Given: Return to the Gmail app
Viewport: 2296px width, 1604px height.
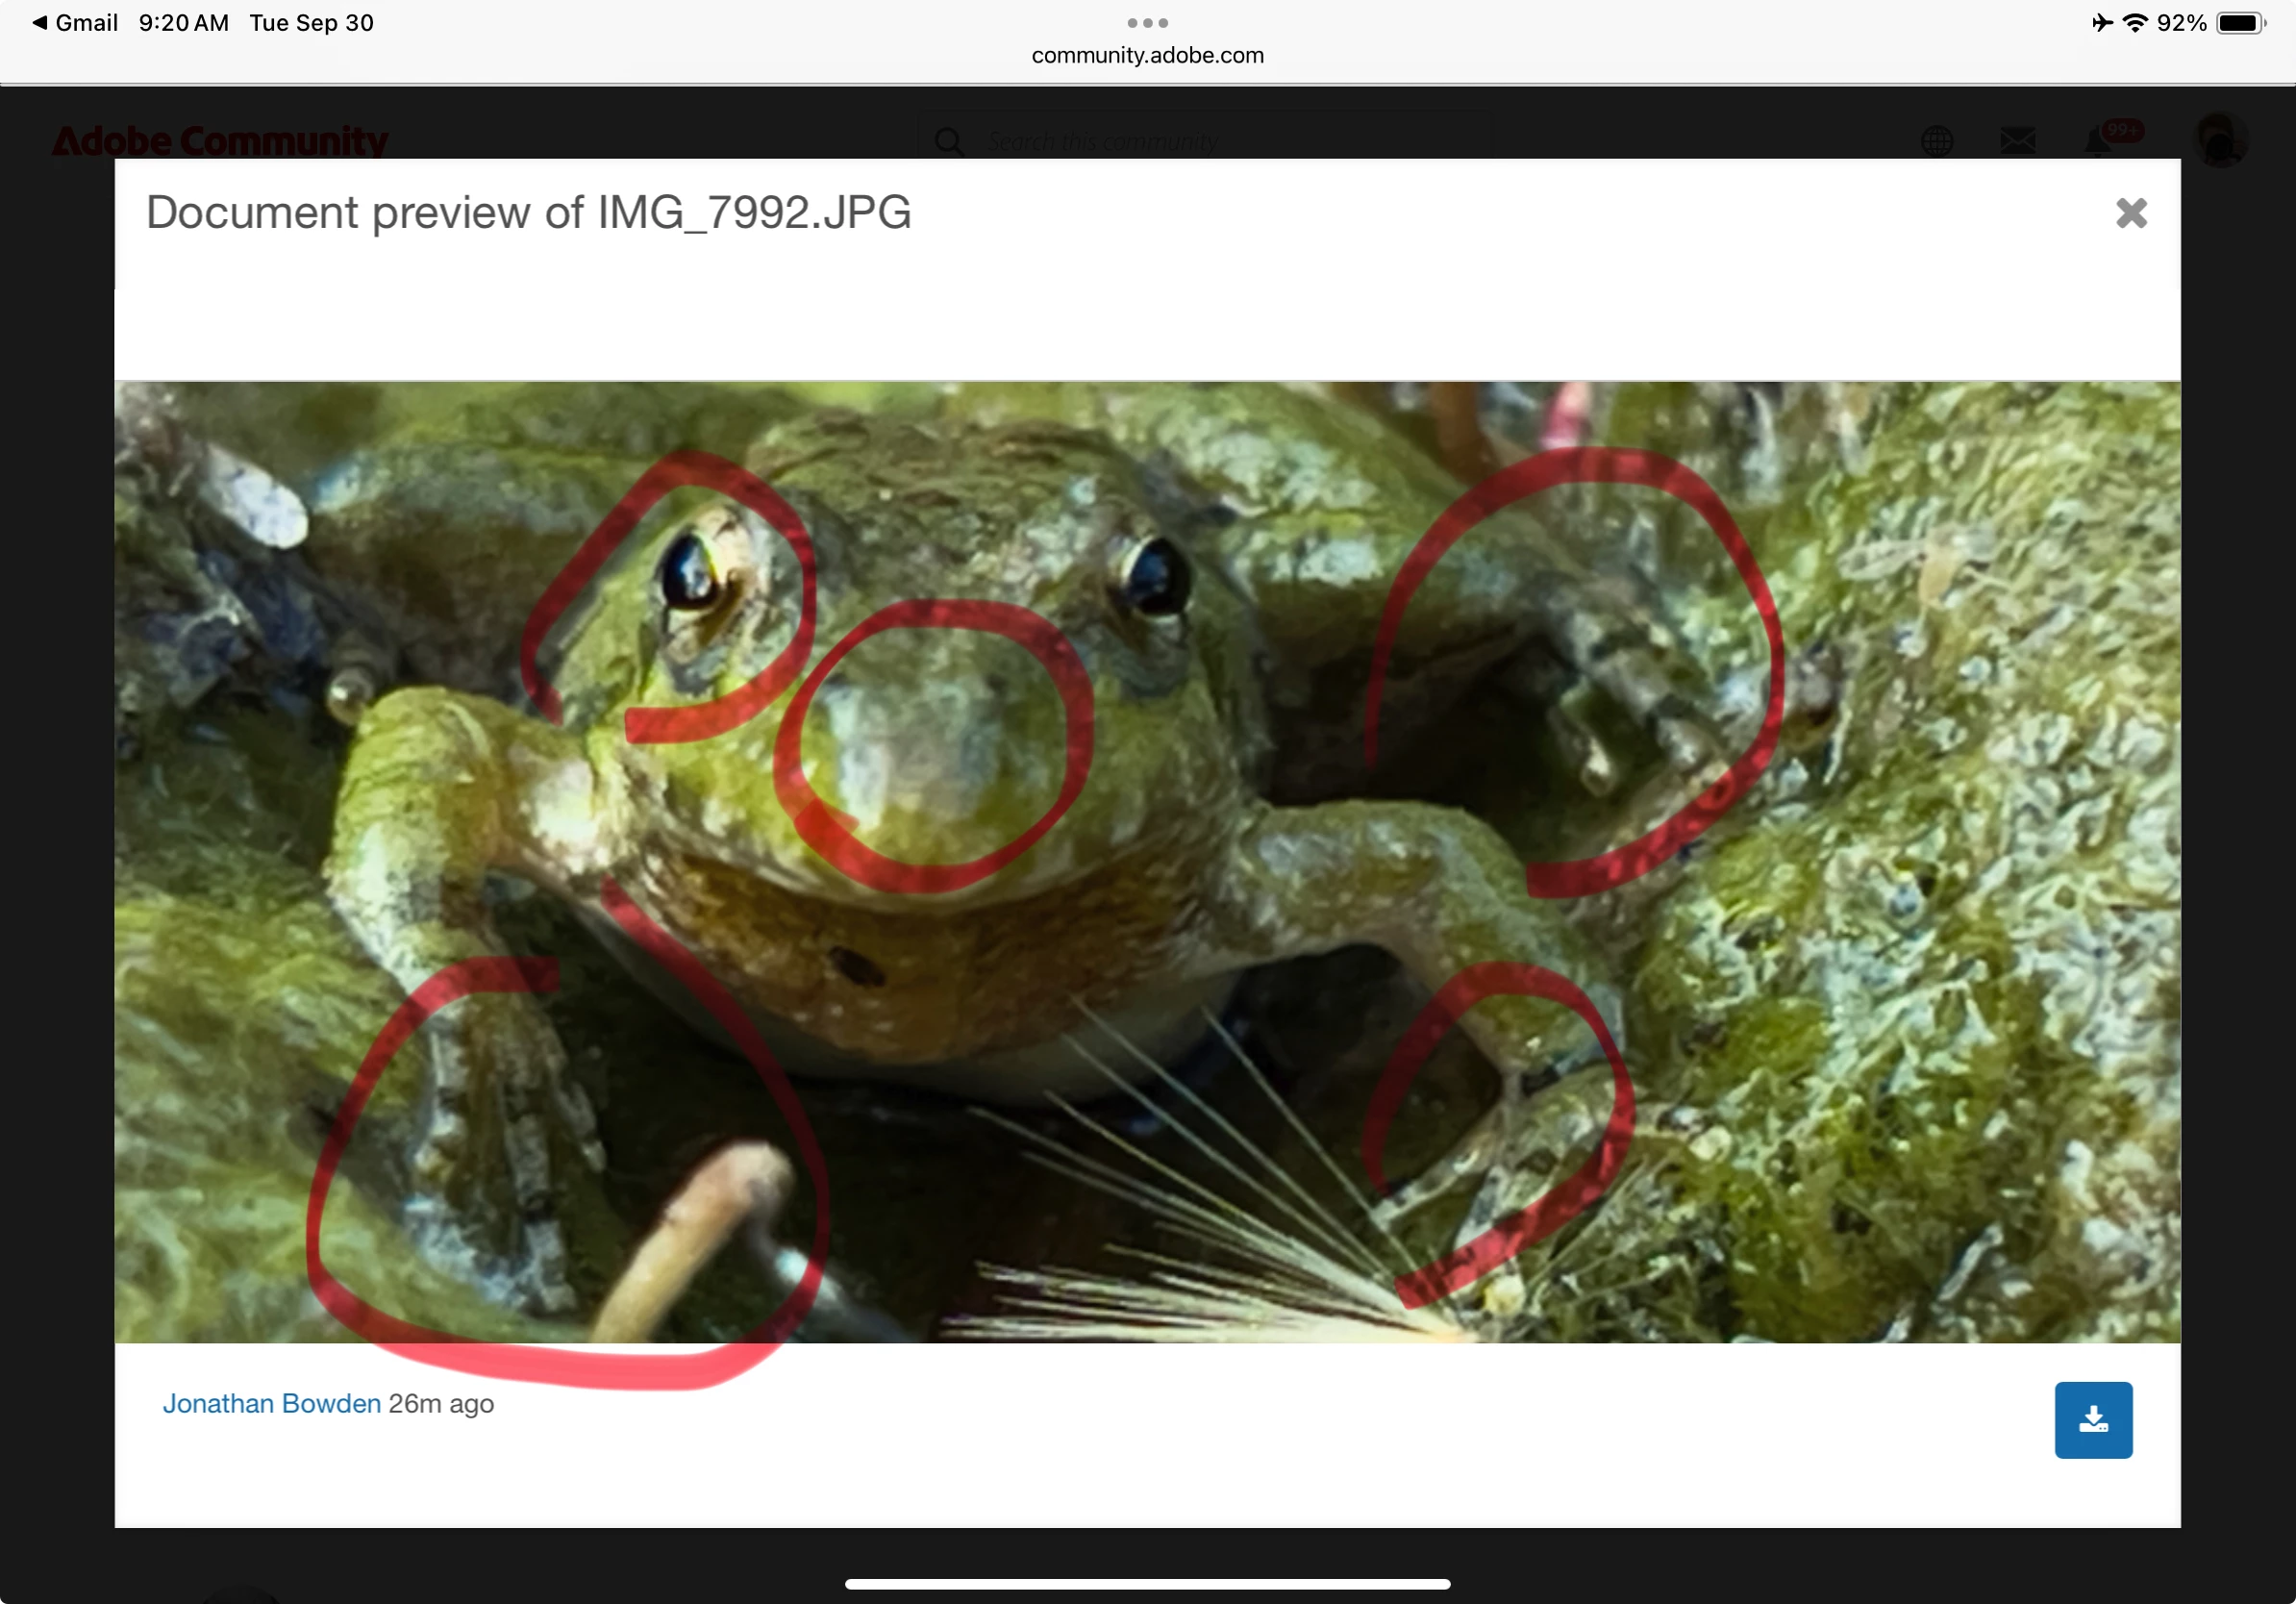Looking at the screenshot, I should coord(74,22).
